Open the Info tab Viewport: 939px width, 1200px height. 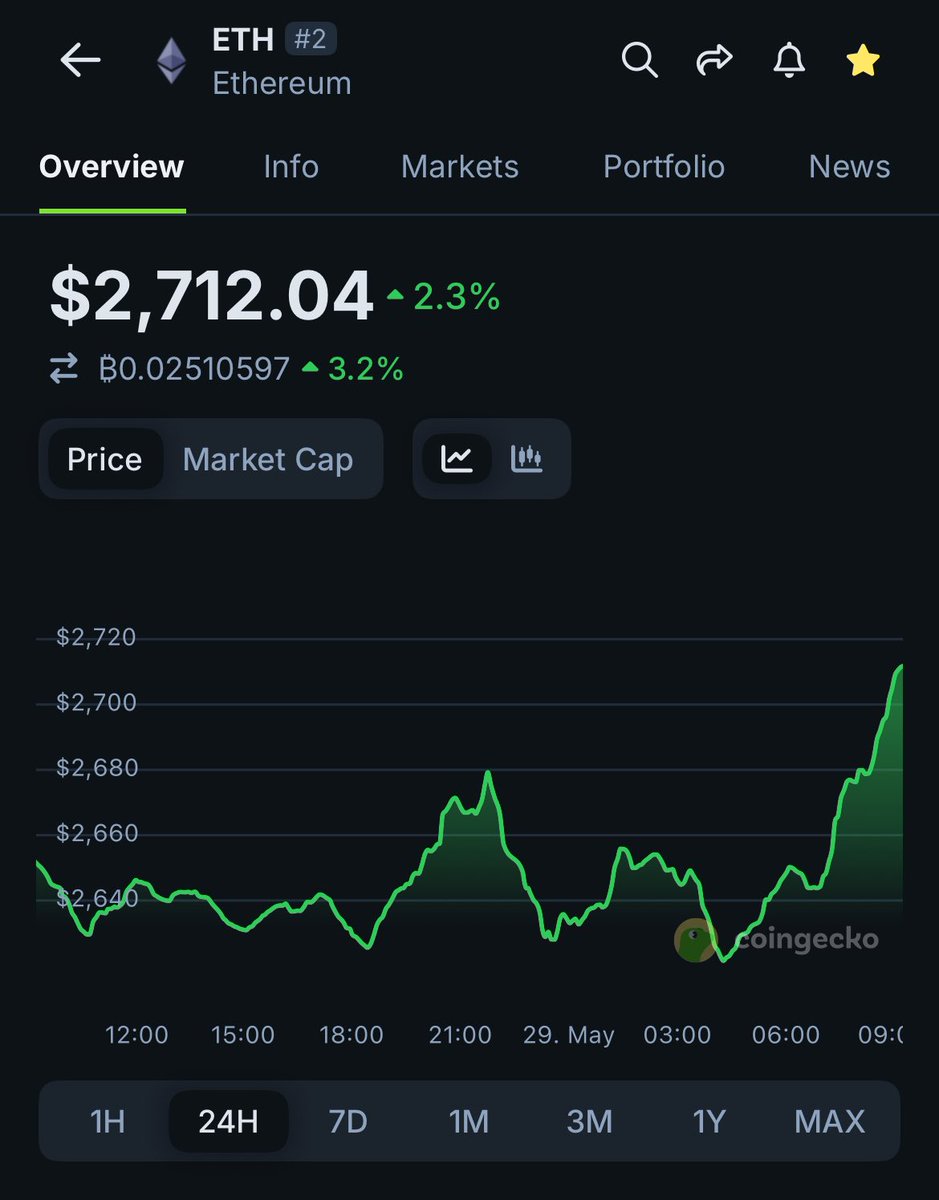click(291, 166)
